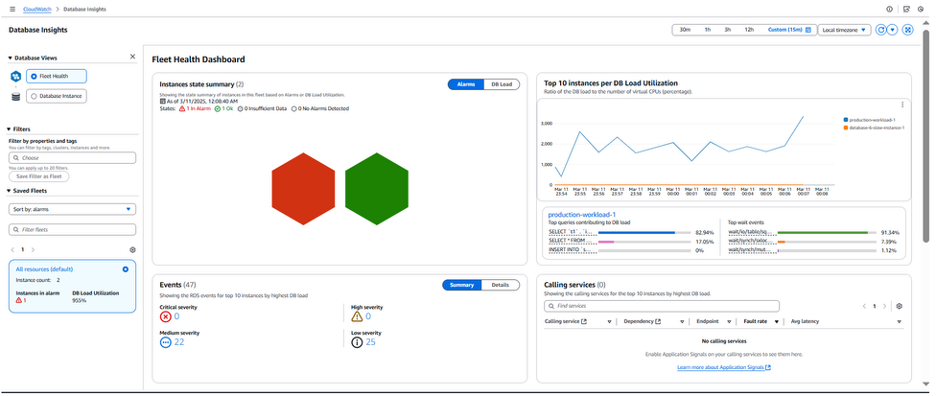Viewport: 936px width, 396px height.
Task: Close the Database Views side panel
Action: click(133, 57)
